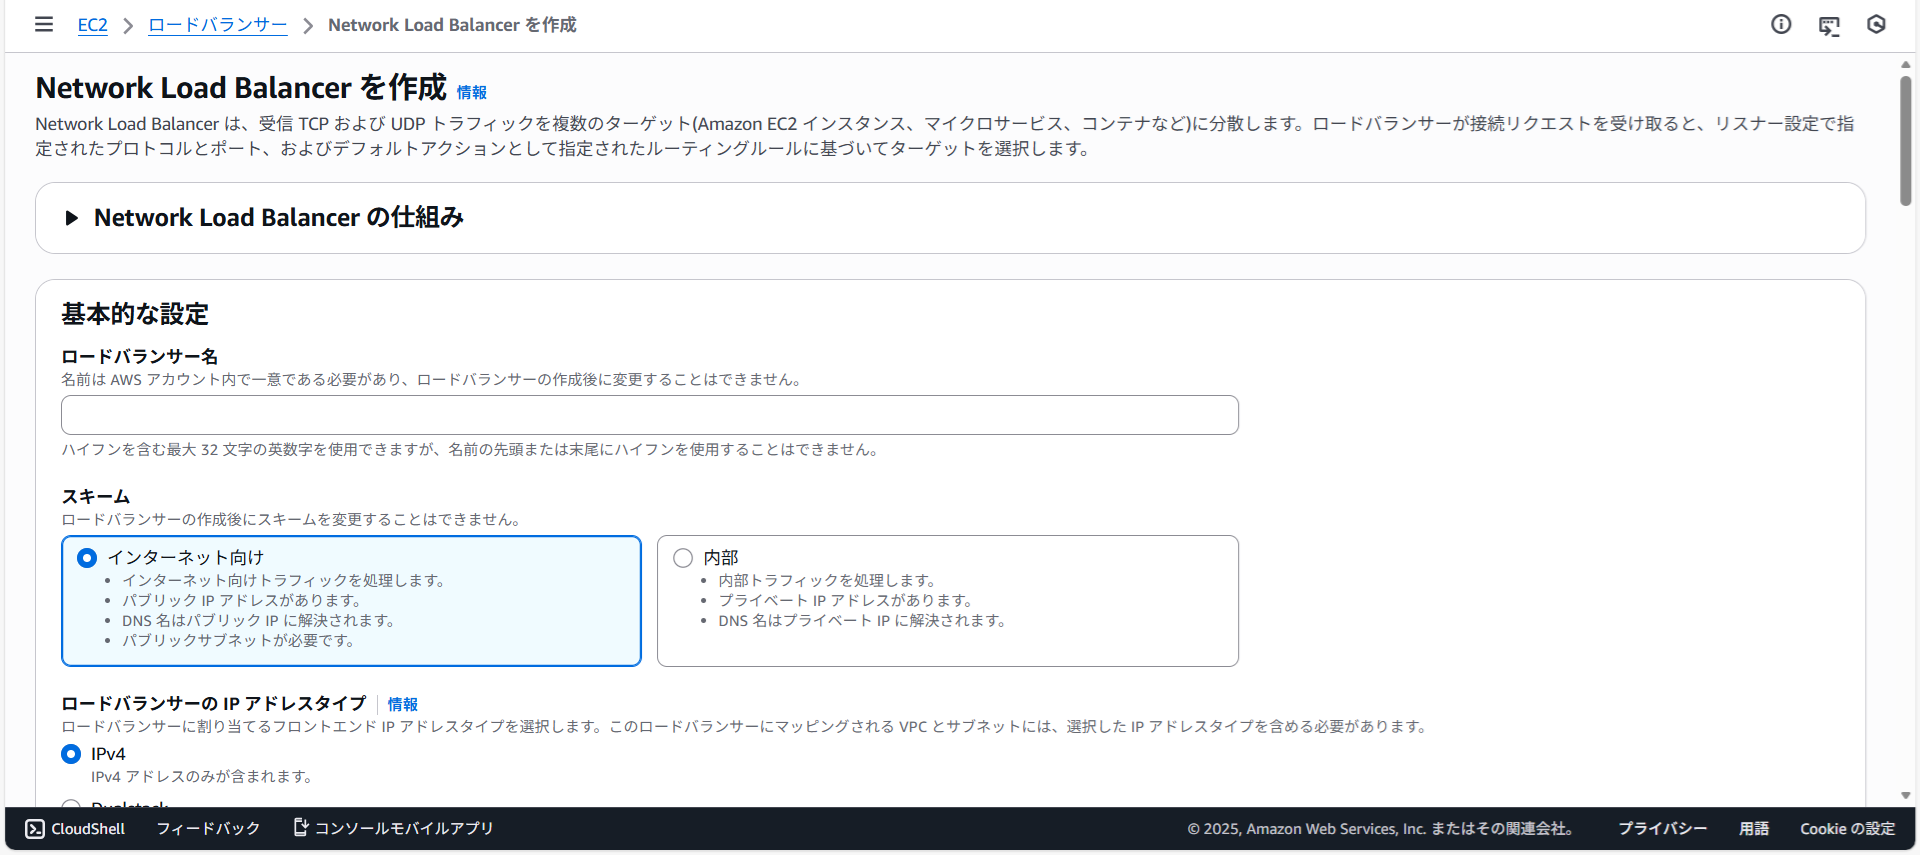Open 情報 link next to page title

click(472, 92)
